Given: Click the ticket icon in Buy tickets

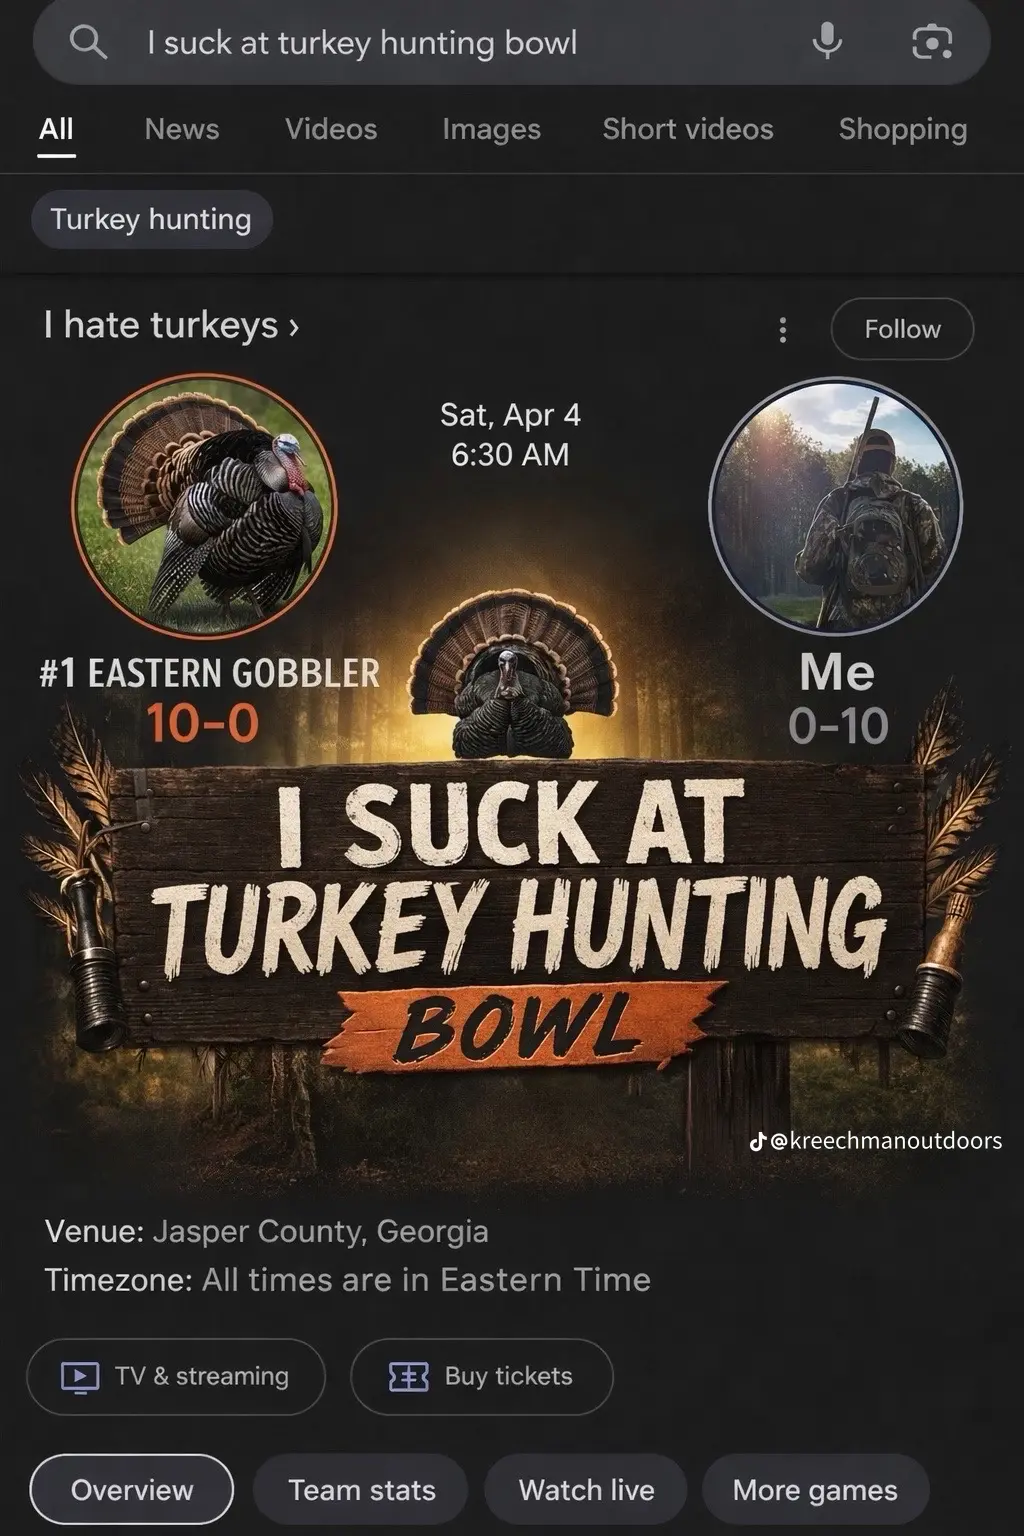Looking at the screenshot, I should (408, 1377).
